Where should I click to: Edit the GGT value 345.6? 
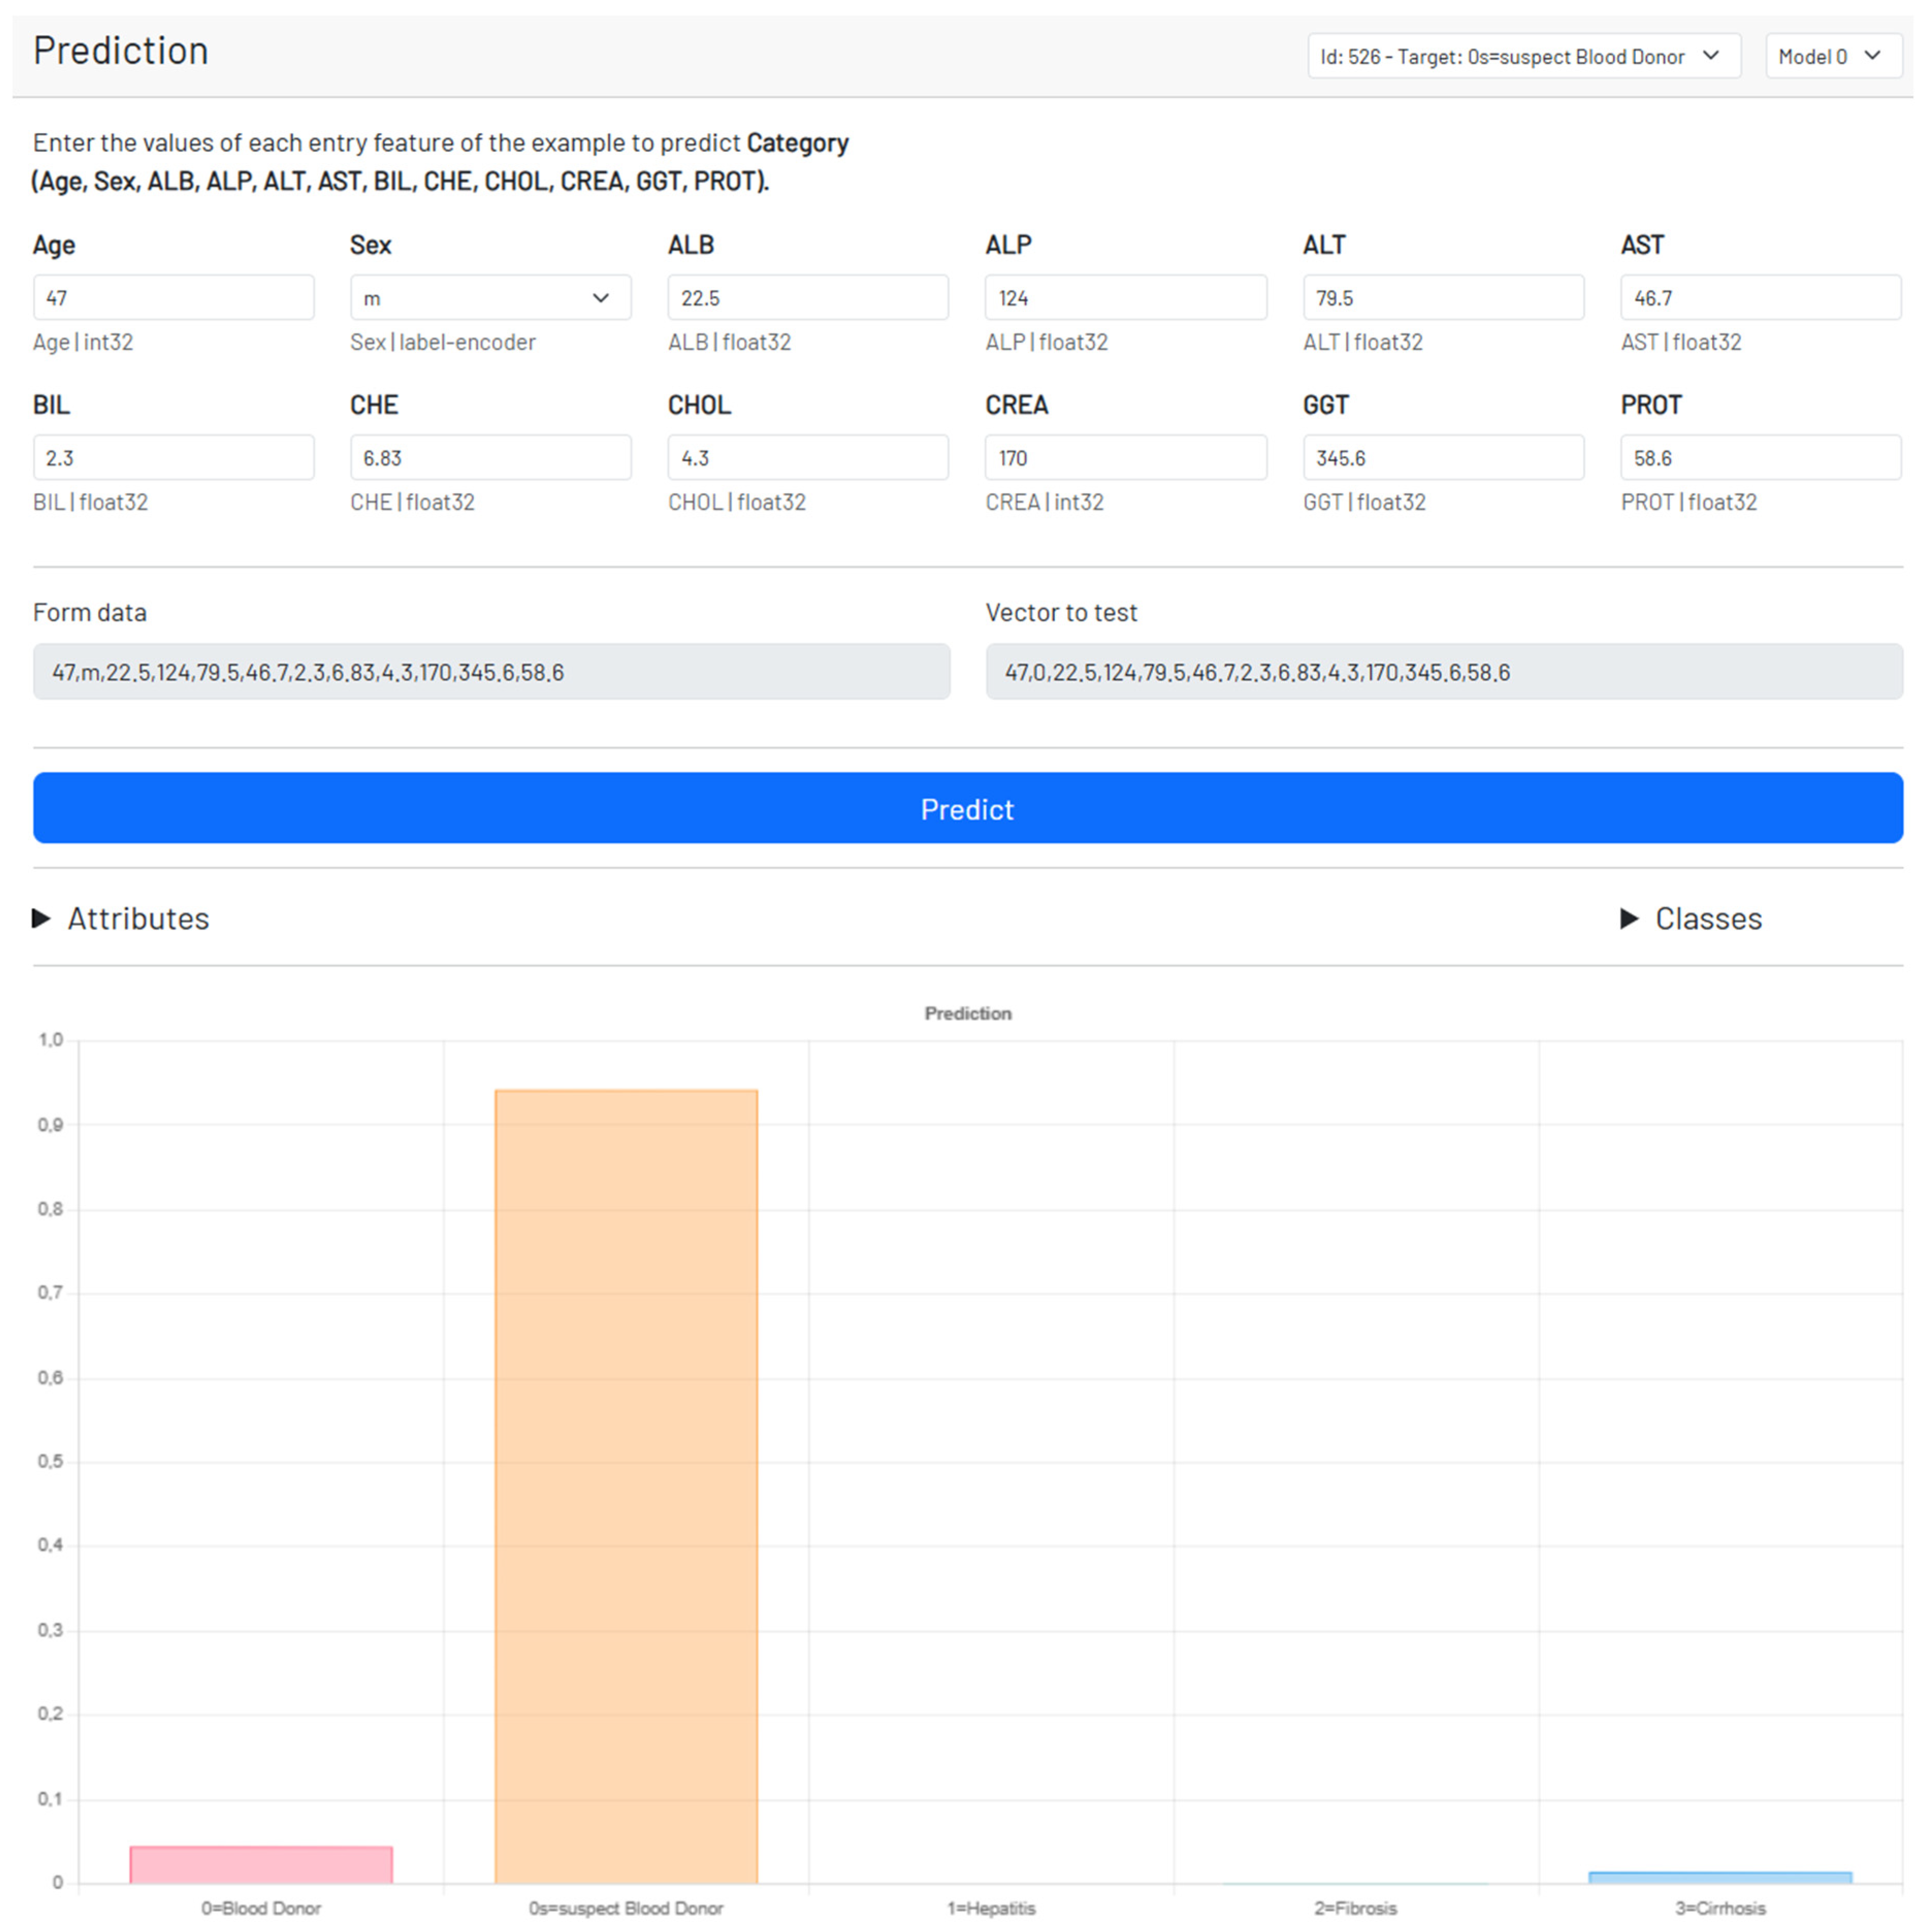pyautogui.click(x=1442, y=458)
